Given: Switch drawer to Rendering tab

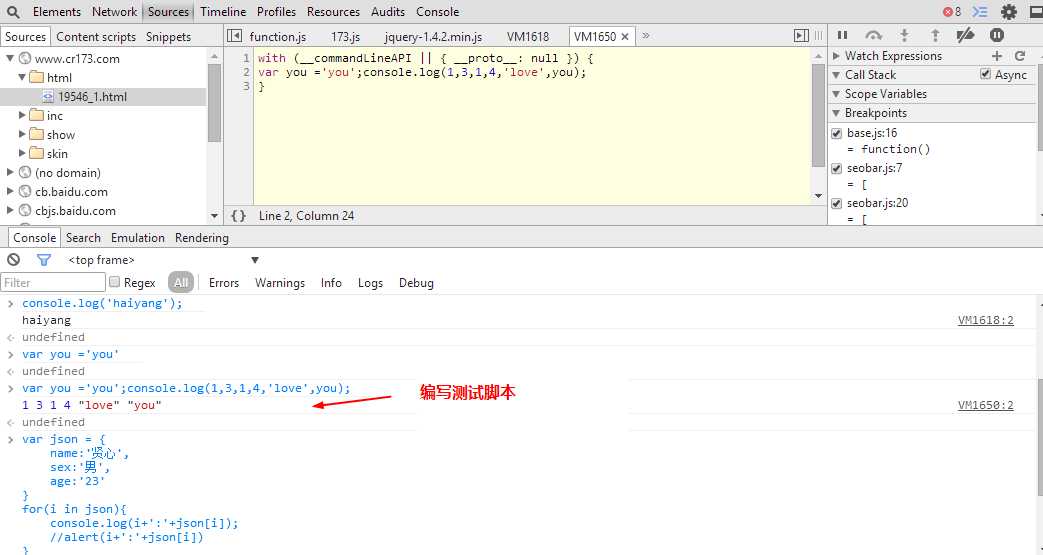Looking at the screenshot, I should click(202, 238).
